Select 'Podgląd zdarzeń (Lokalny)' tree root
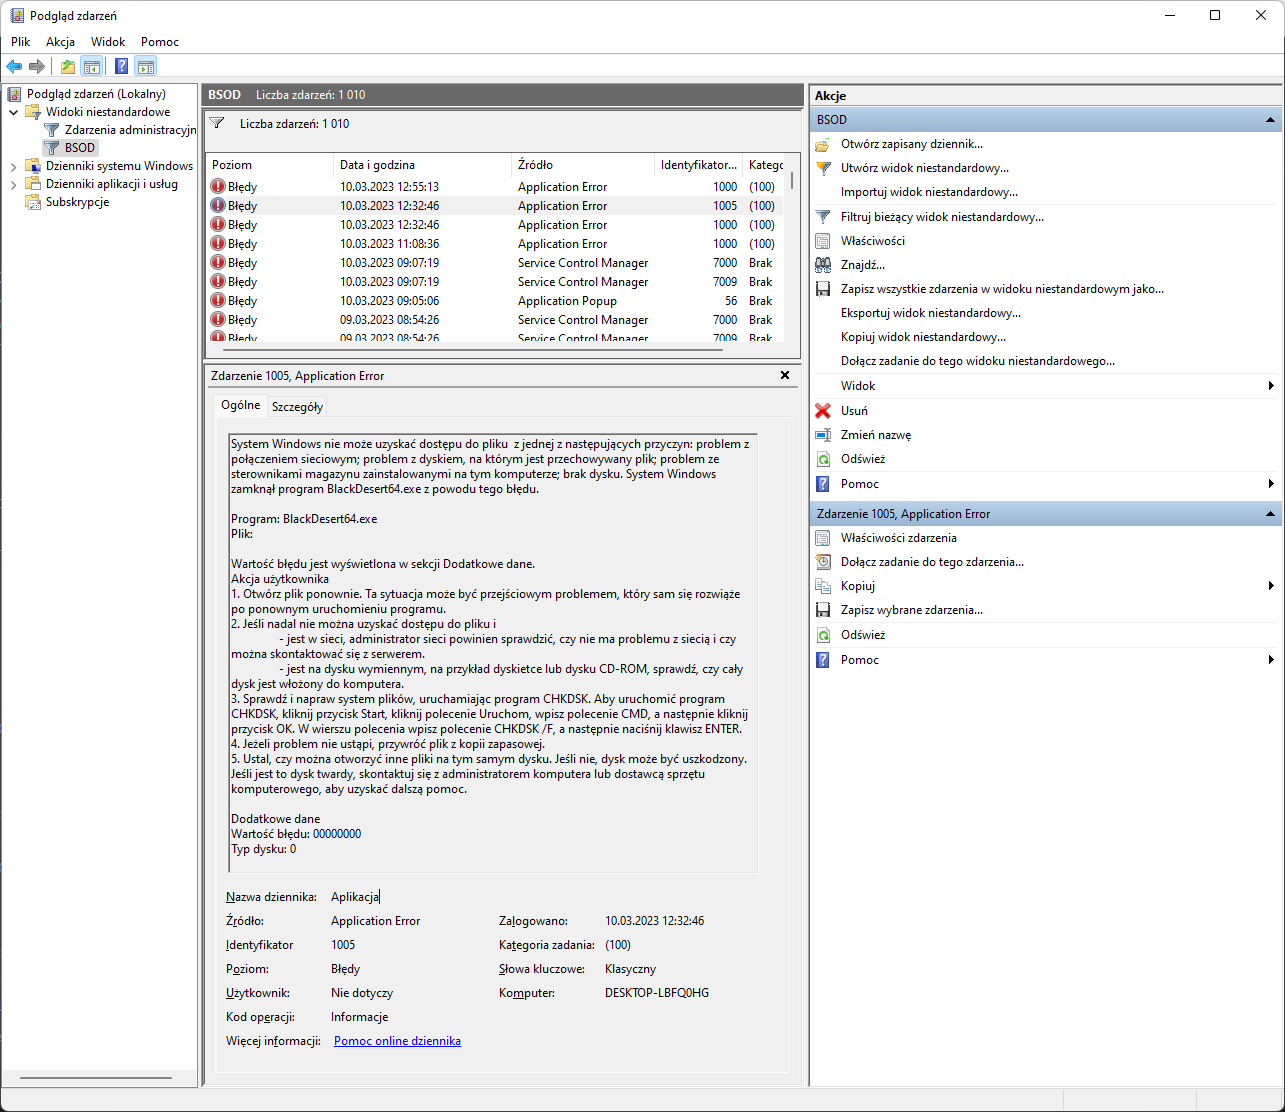 coord(88,94)
